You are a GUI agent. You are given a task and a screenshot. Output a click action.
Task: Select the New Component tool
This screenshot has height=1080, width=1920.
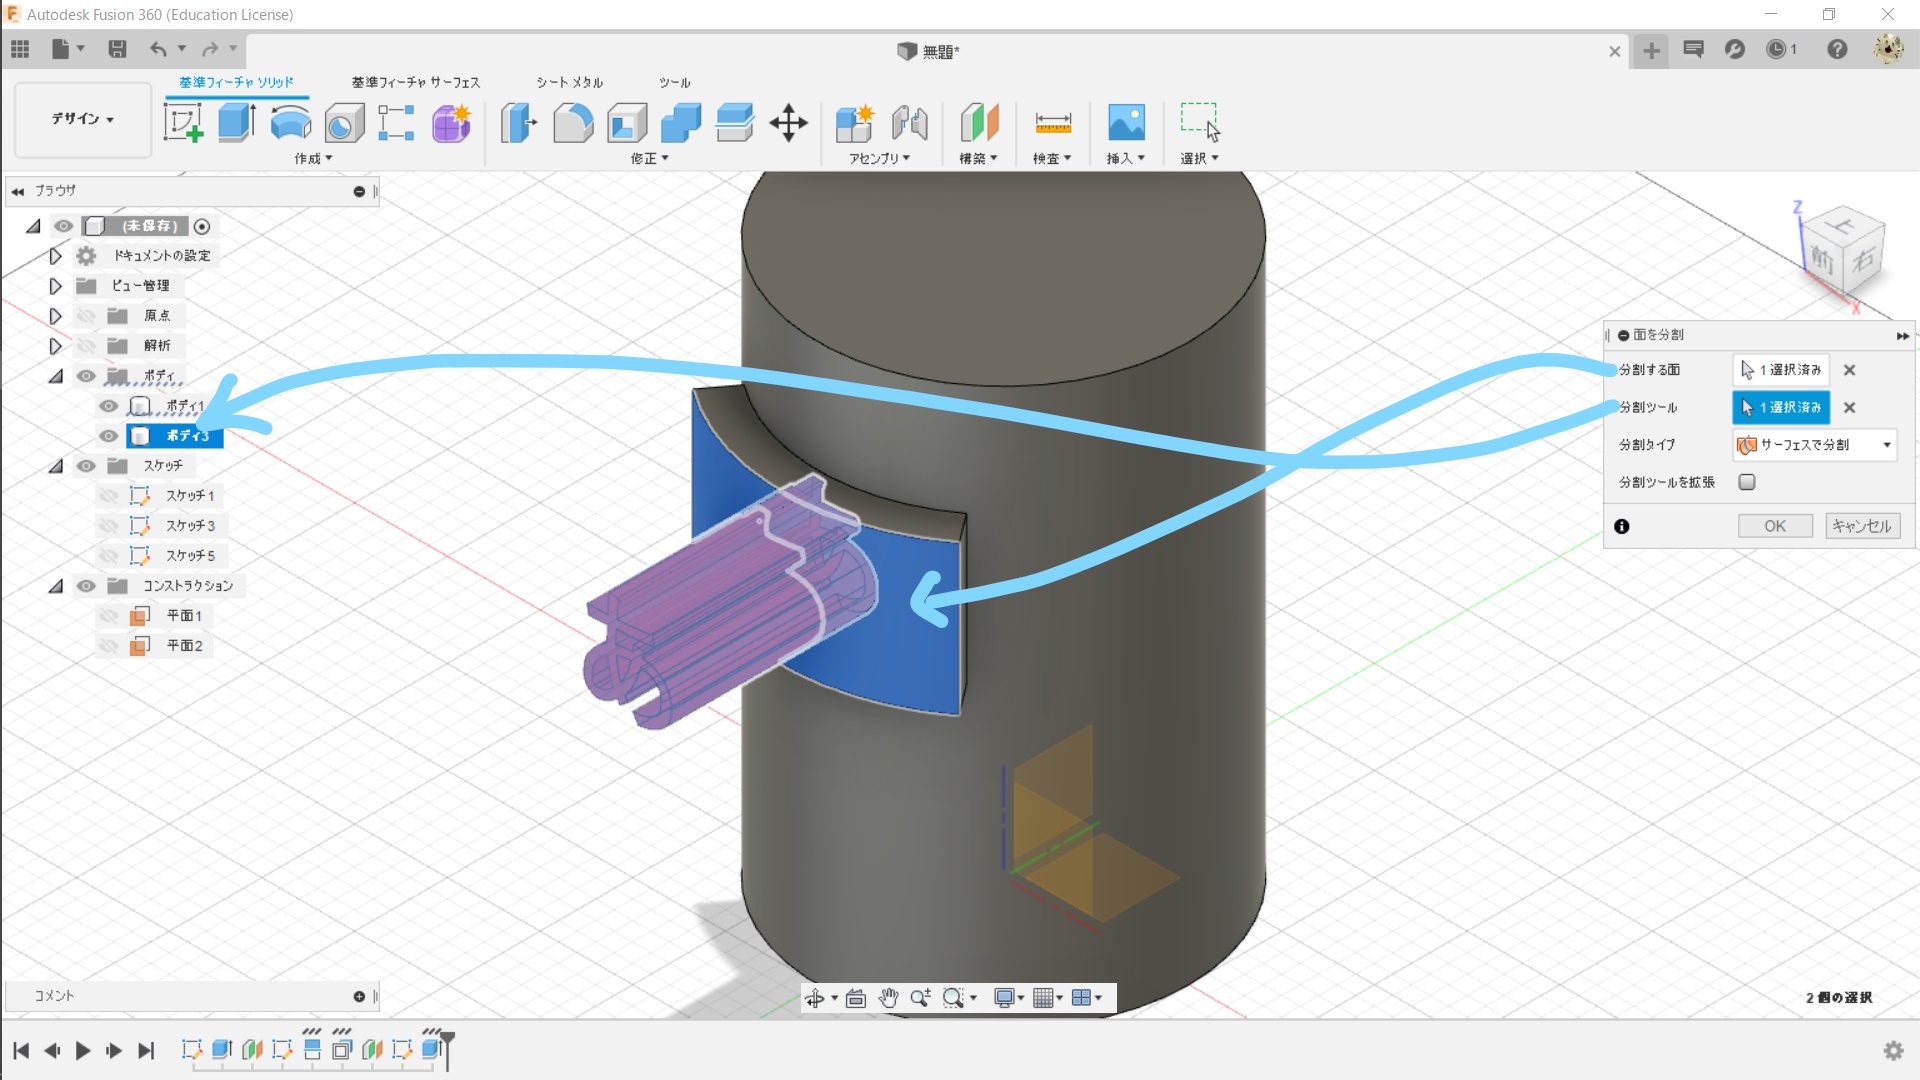[855, 123]
